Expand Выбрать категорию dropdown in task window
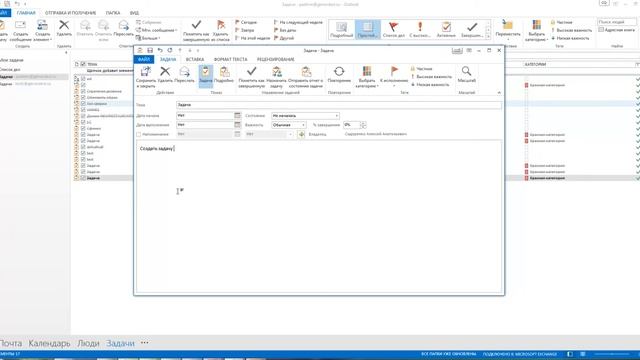Screen dimensions: 640x360 tap(367, 78)
